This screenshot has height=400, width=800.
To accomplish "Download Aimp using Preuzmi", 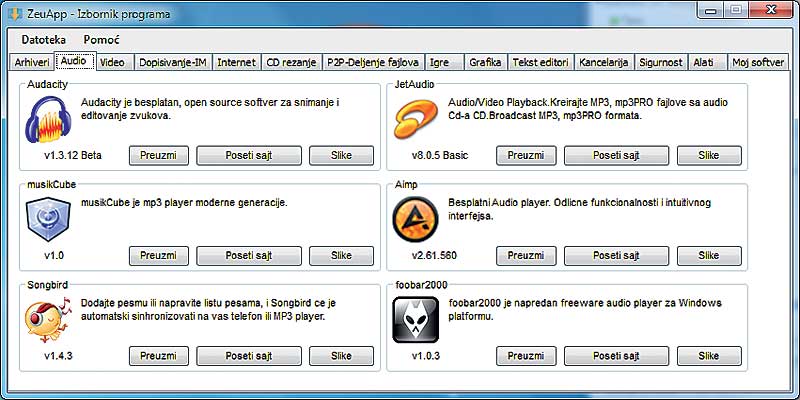I will 526,256.
